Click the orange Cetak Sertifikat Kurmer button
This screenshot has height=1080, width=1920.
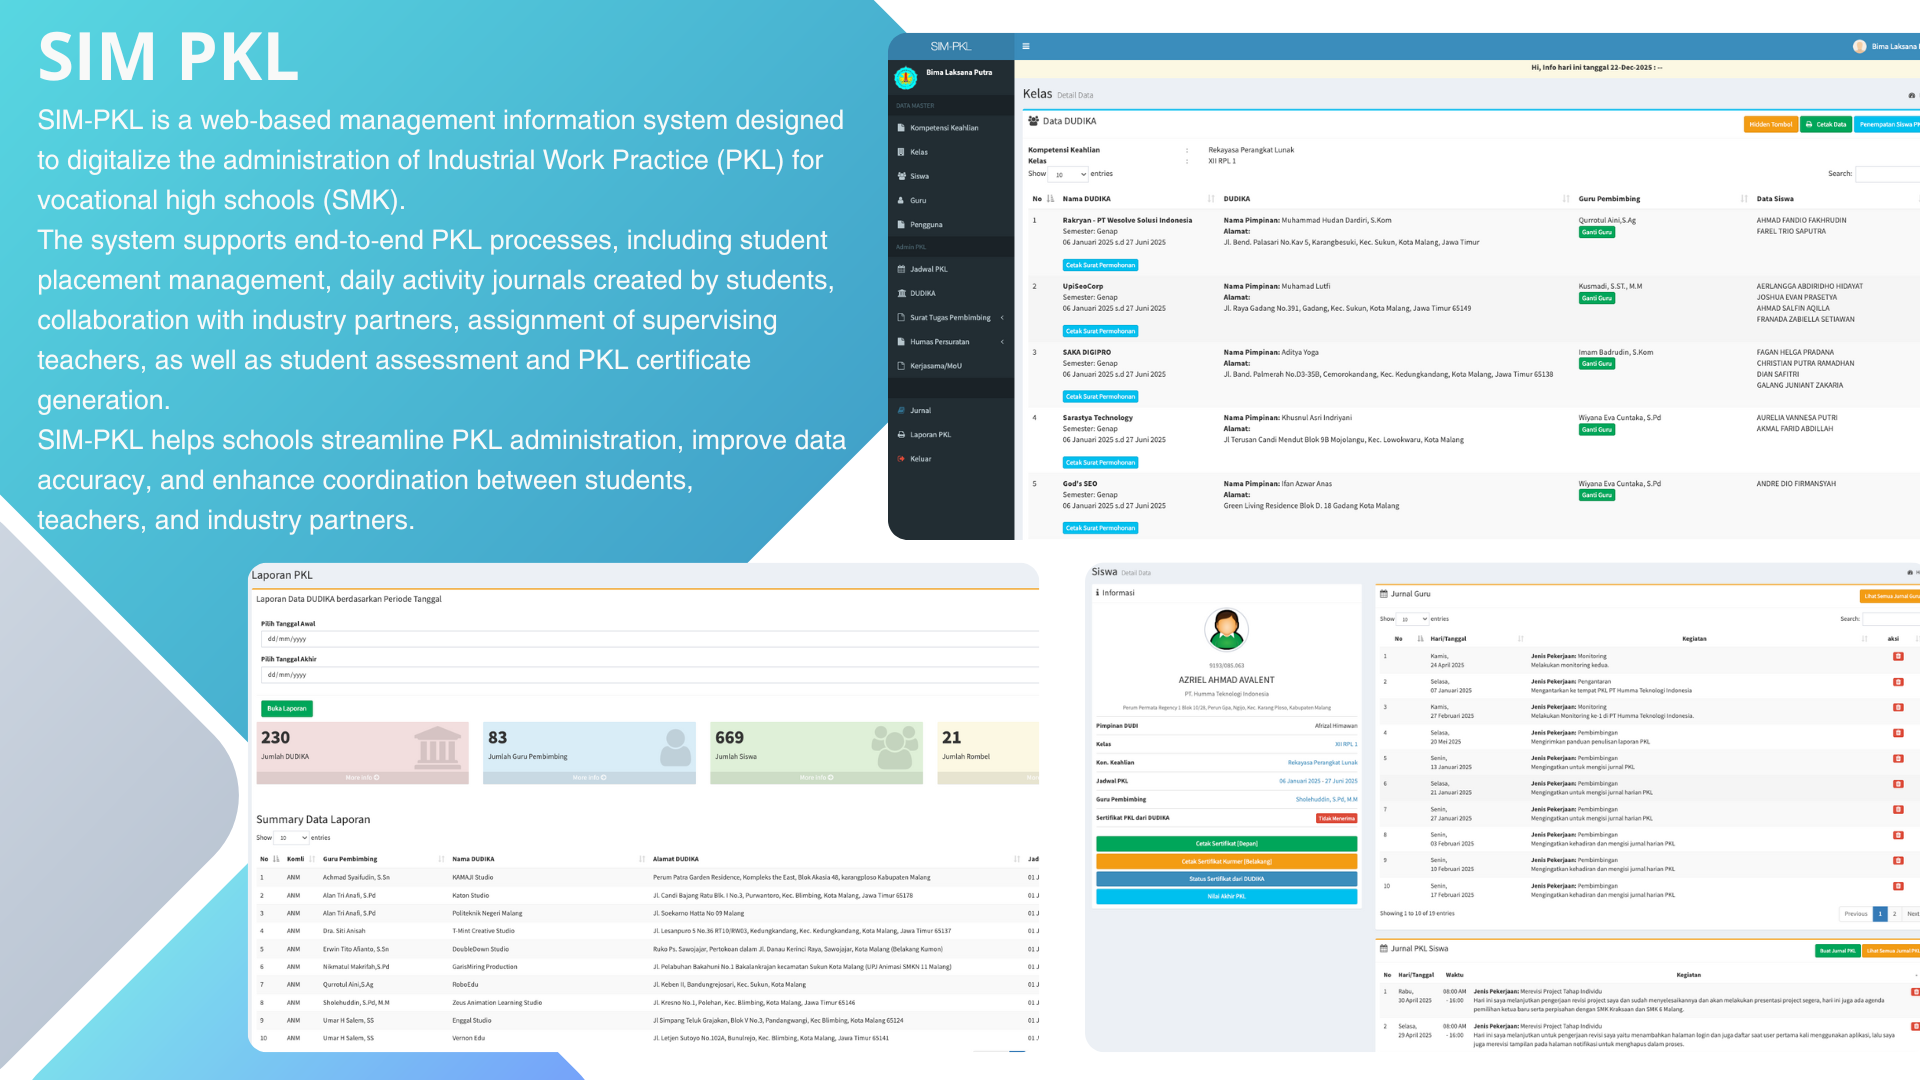click(x=1226, y=861)
